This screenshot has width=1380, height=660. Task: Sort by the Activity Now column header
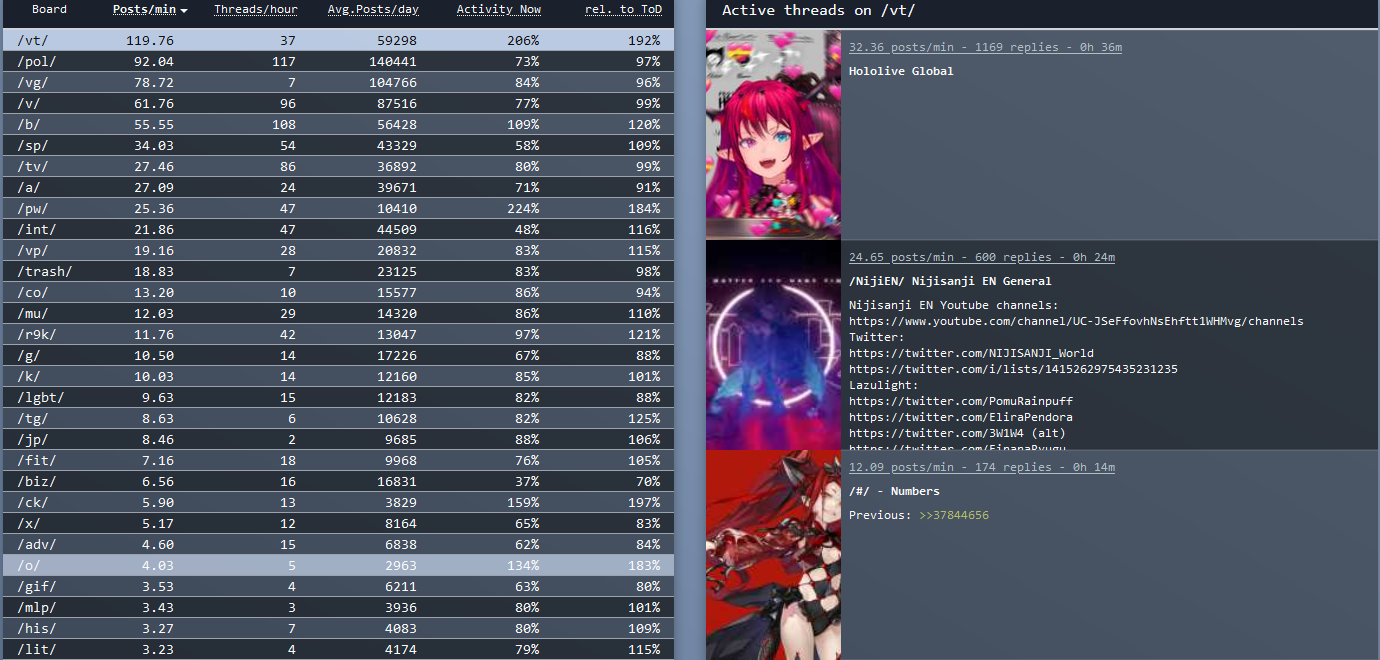click(499, 10)
